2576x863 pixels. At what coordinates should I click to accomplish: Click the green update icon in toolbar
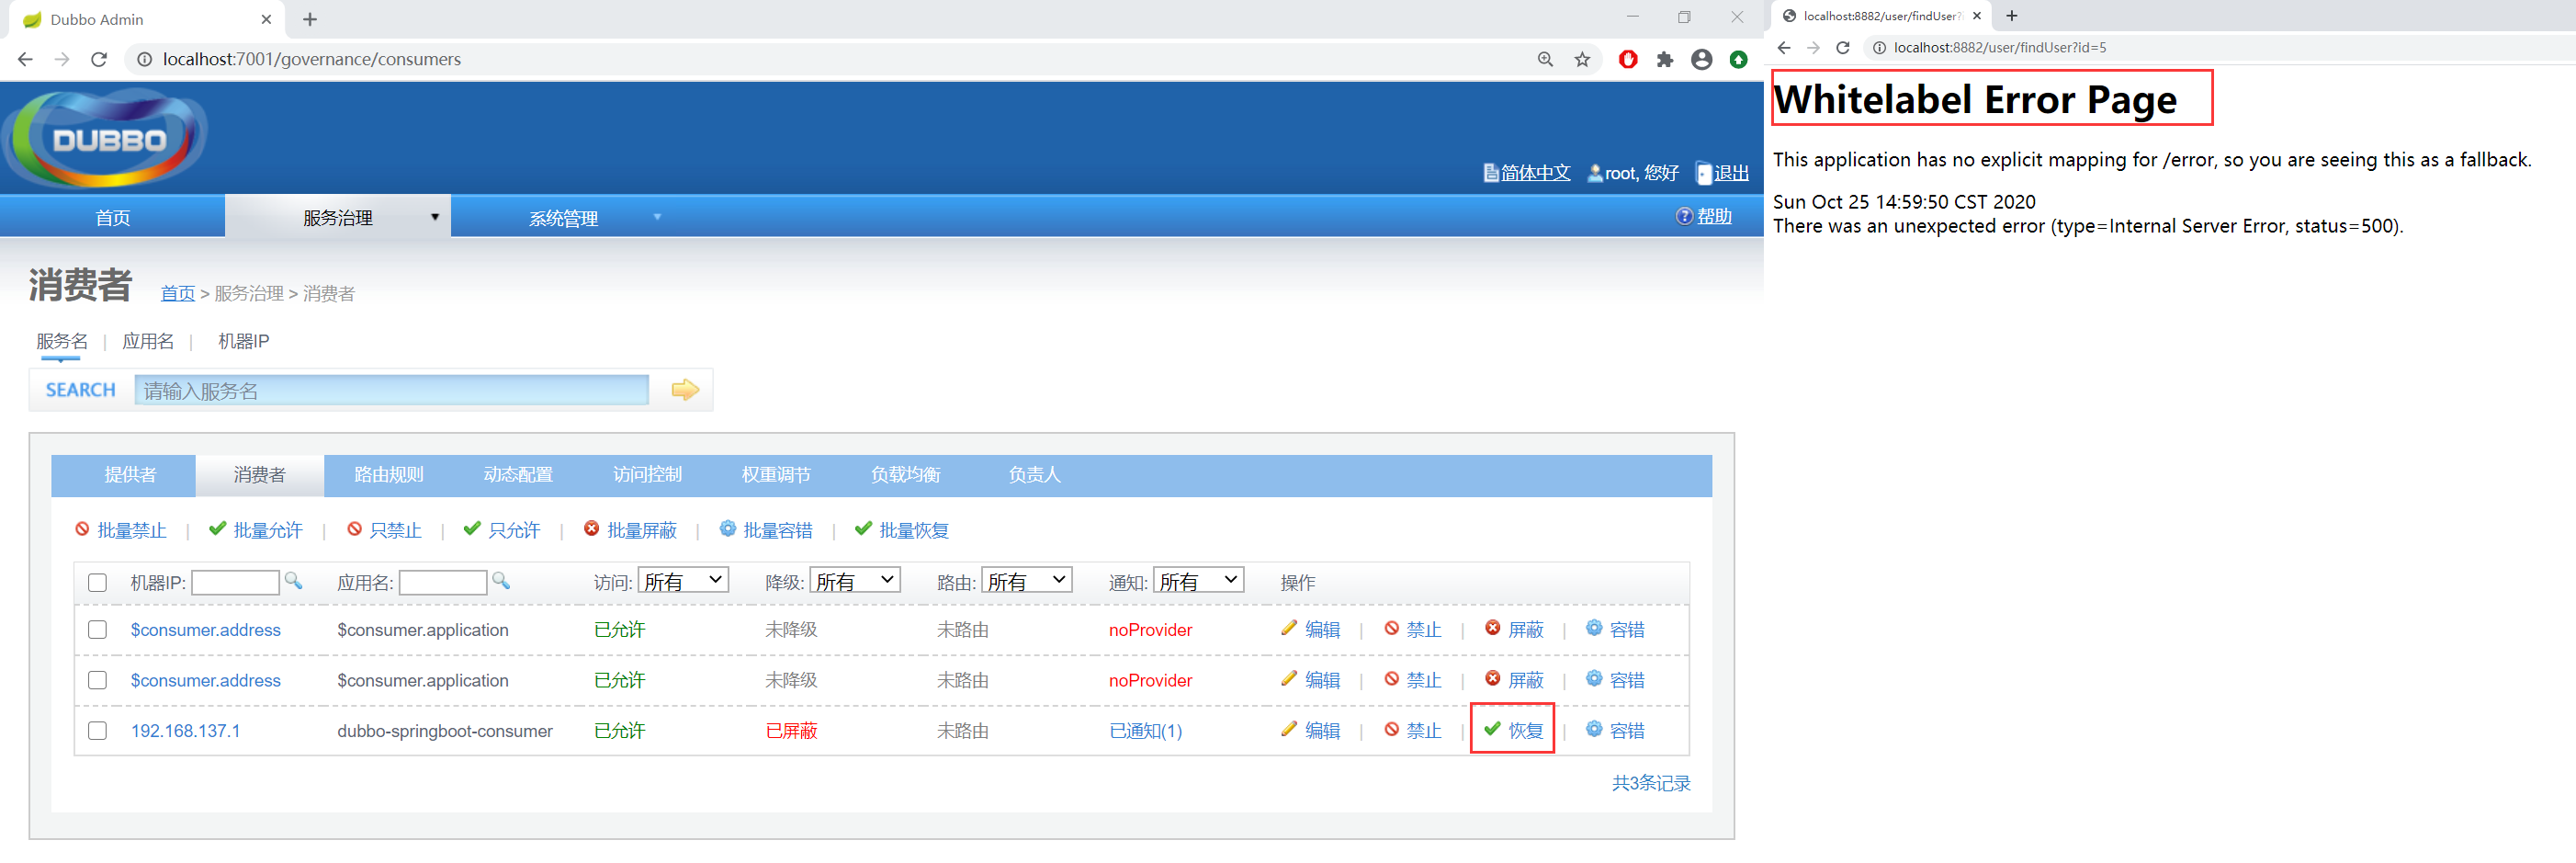pos(1739,60)
